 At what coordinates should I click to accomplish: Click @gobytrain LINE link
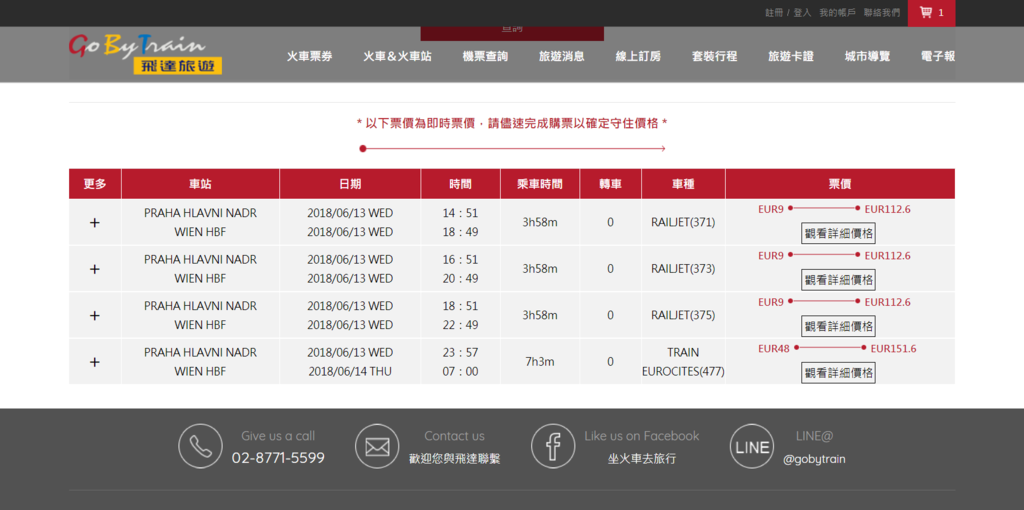click(x=814, y=459)
